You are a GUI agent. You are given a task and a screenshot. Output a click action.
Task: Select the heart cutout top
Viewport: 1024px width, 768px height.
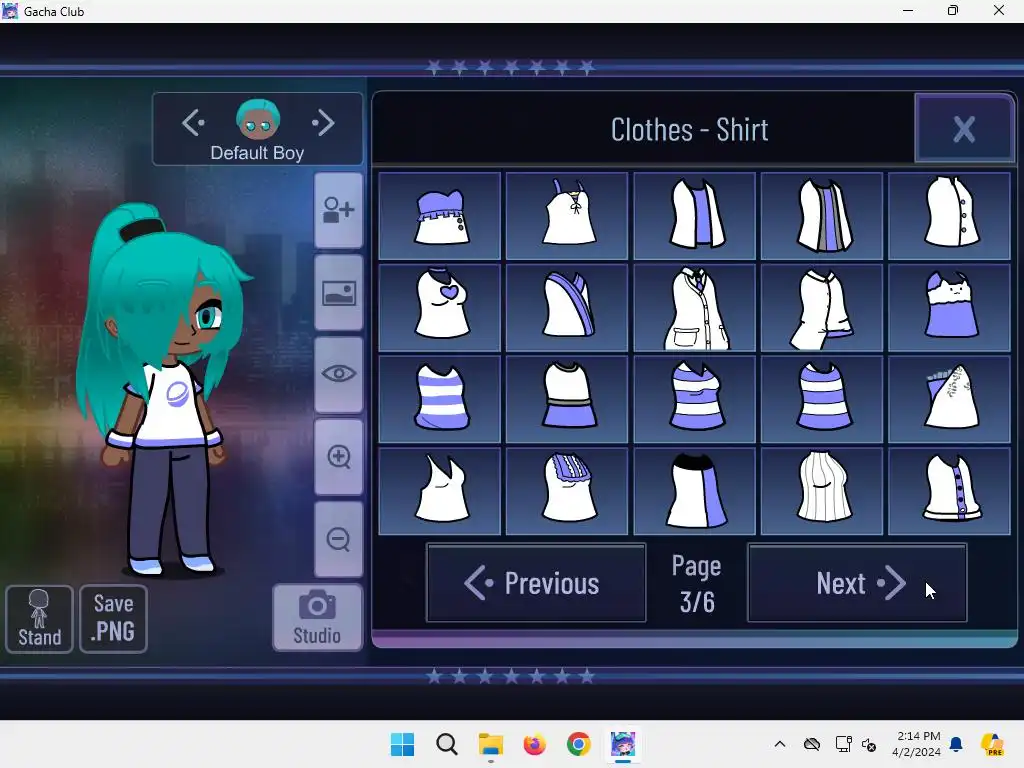coord(440,308)
